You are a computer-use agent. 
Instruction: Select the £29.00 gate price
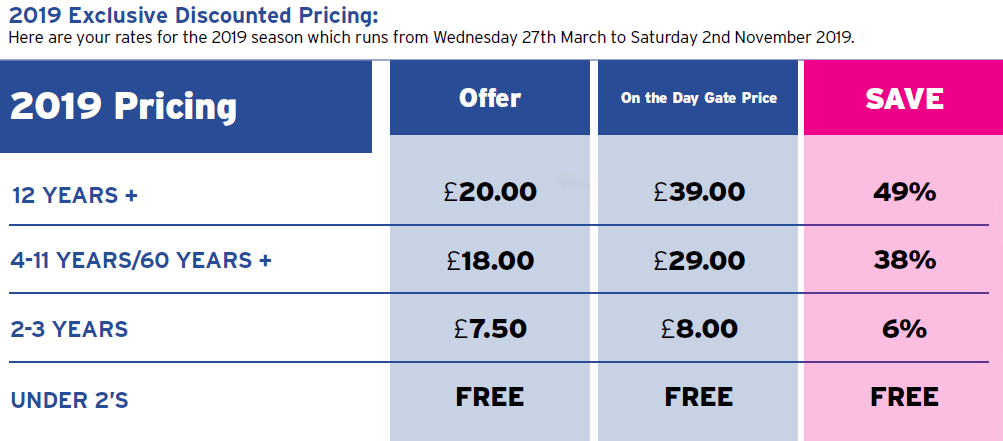(x=699, y=261)
